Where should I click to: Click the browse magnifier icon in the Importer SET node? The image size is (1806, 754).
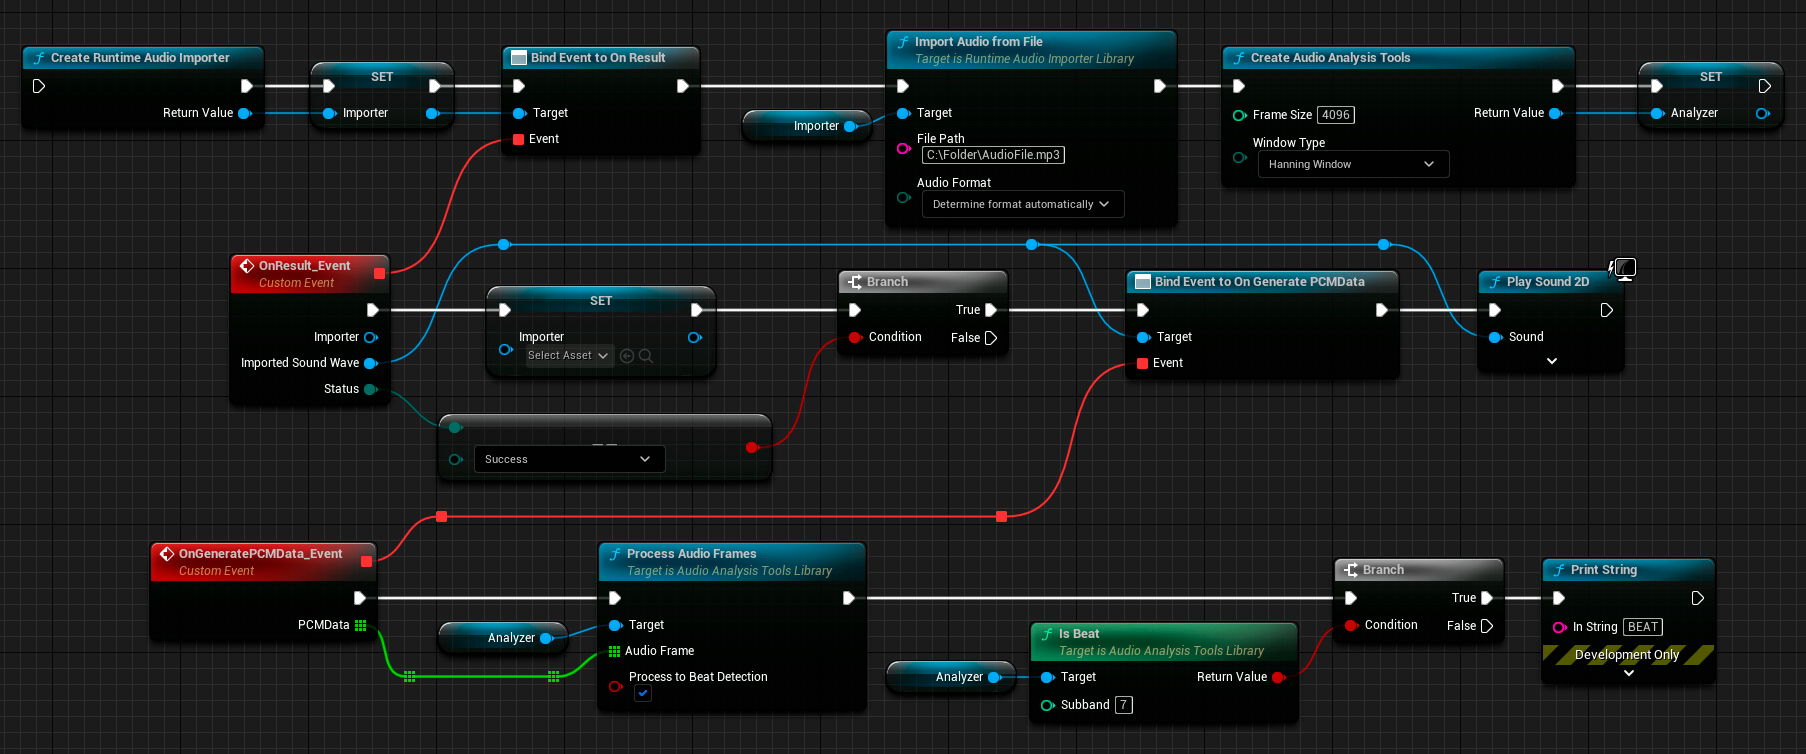(646, 356)
